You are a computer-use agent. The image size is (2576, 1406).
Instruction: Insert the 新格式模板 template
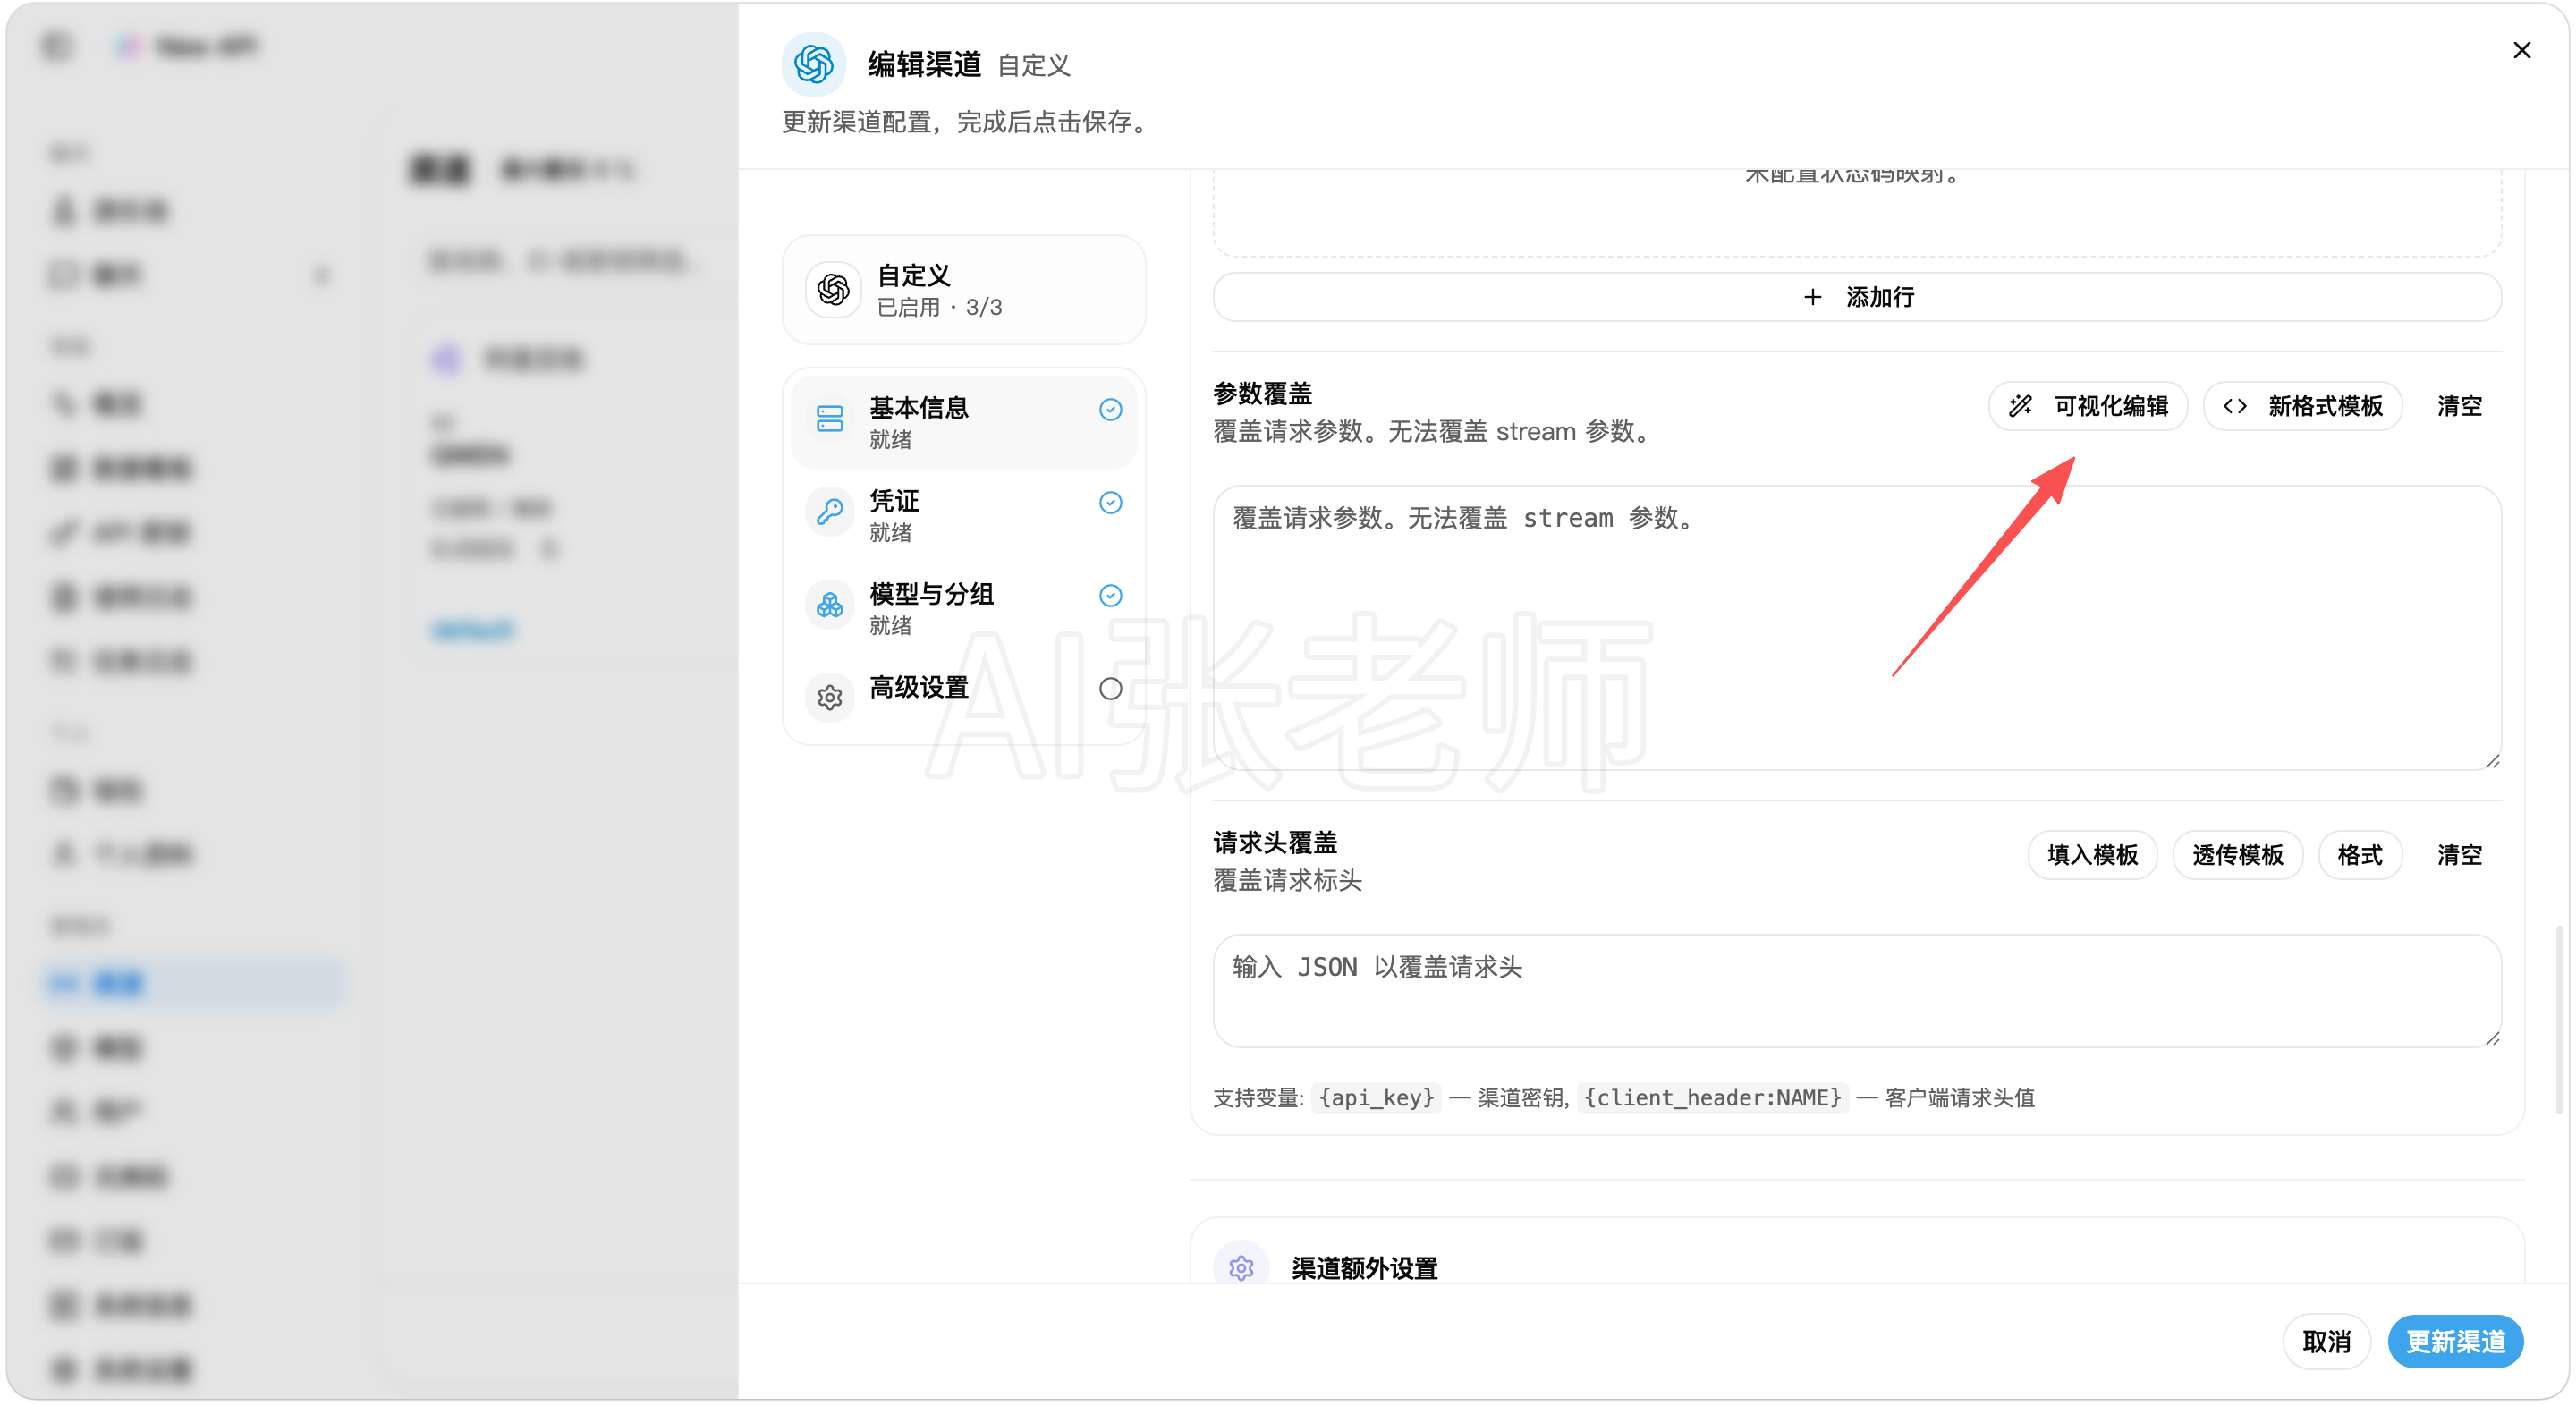2302,406
